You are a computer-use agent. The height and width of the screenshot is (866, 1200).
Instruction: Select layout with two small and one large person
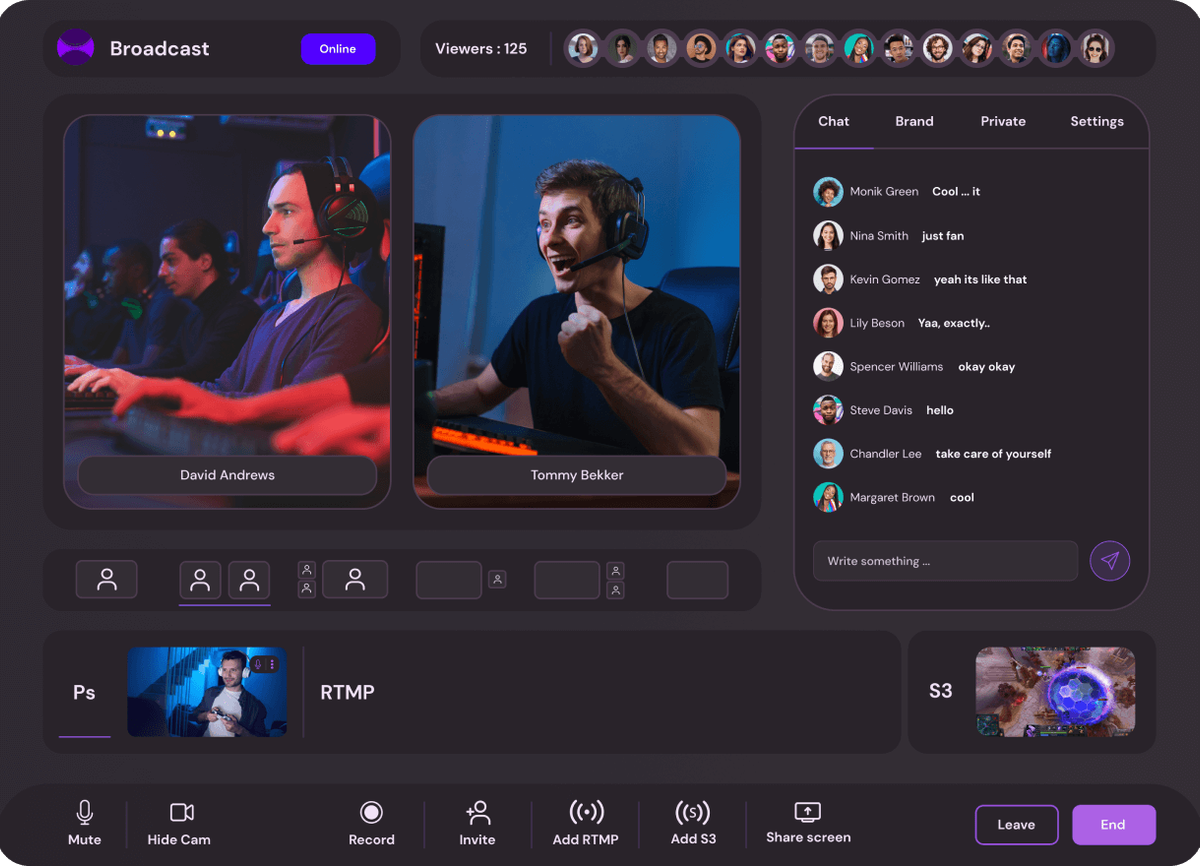[x=342, y=580]
